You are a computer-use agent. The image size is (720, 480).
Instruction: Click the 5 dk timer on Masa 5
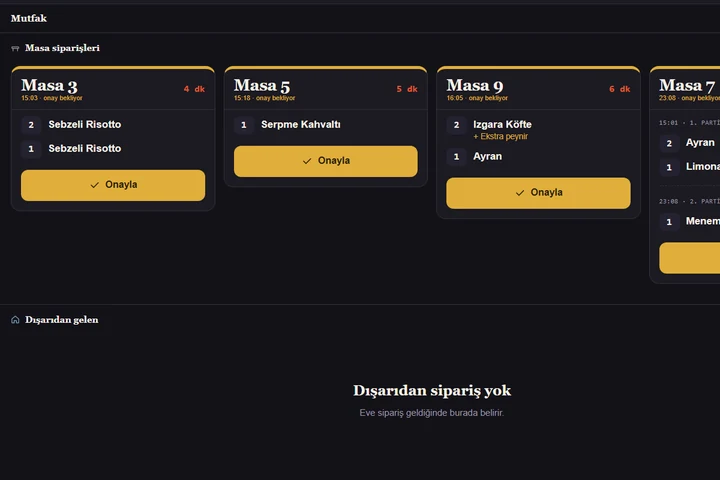coord(407,89)
